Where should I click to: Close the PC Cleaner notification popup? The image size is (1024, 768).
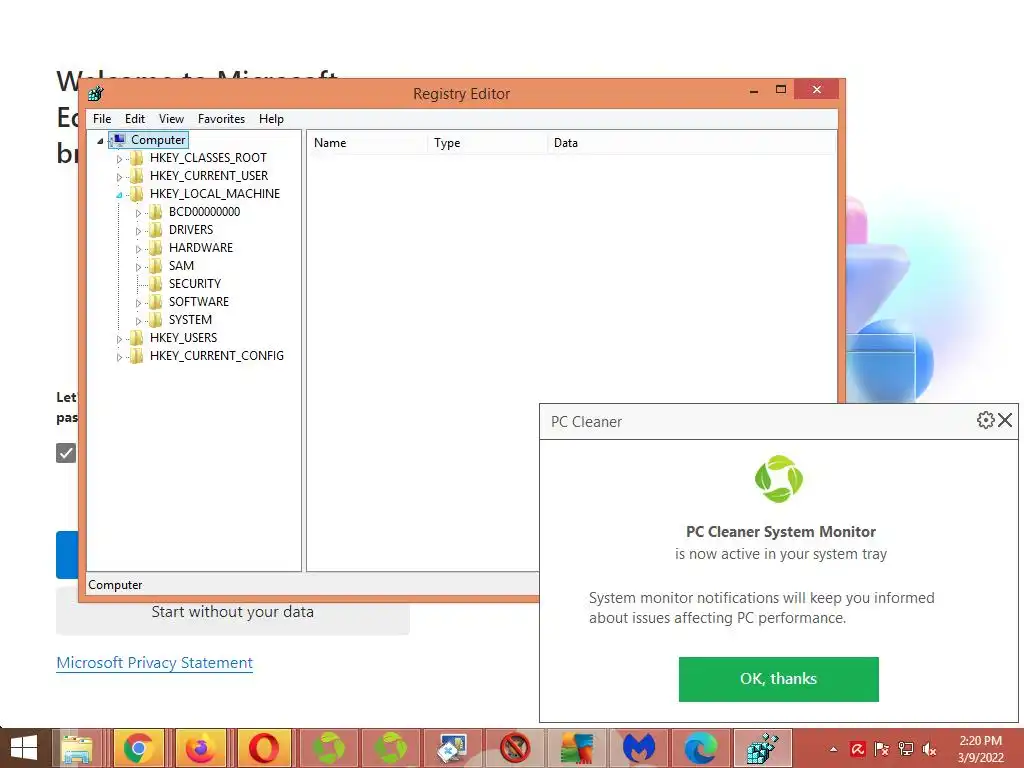point(1005,420)
